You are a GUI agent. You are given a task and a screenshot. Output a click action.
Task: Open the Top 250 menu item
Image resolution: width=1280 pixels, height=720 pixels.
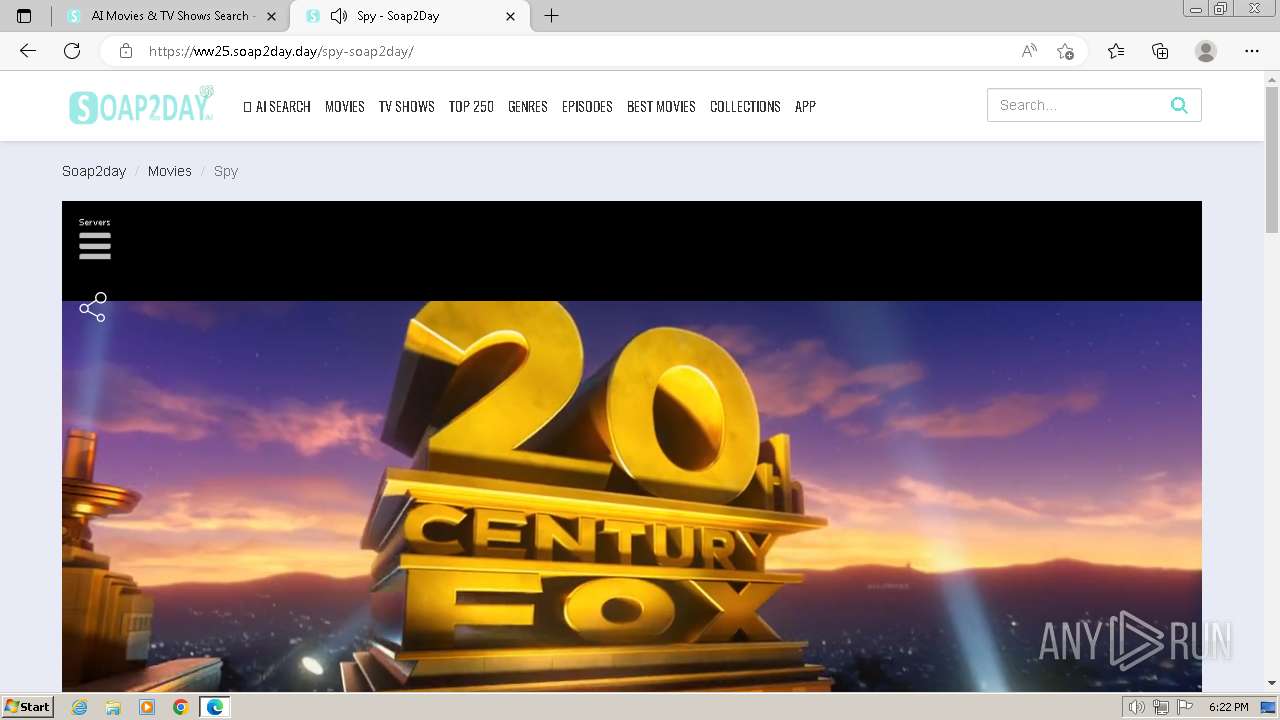471,106
